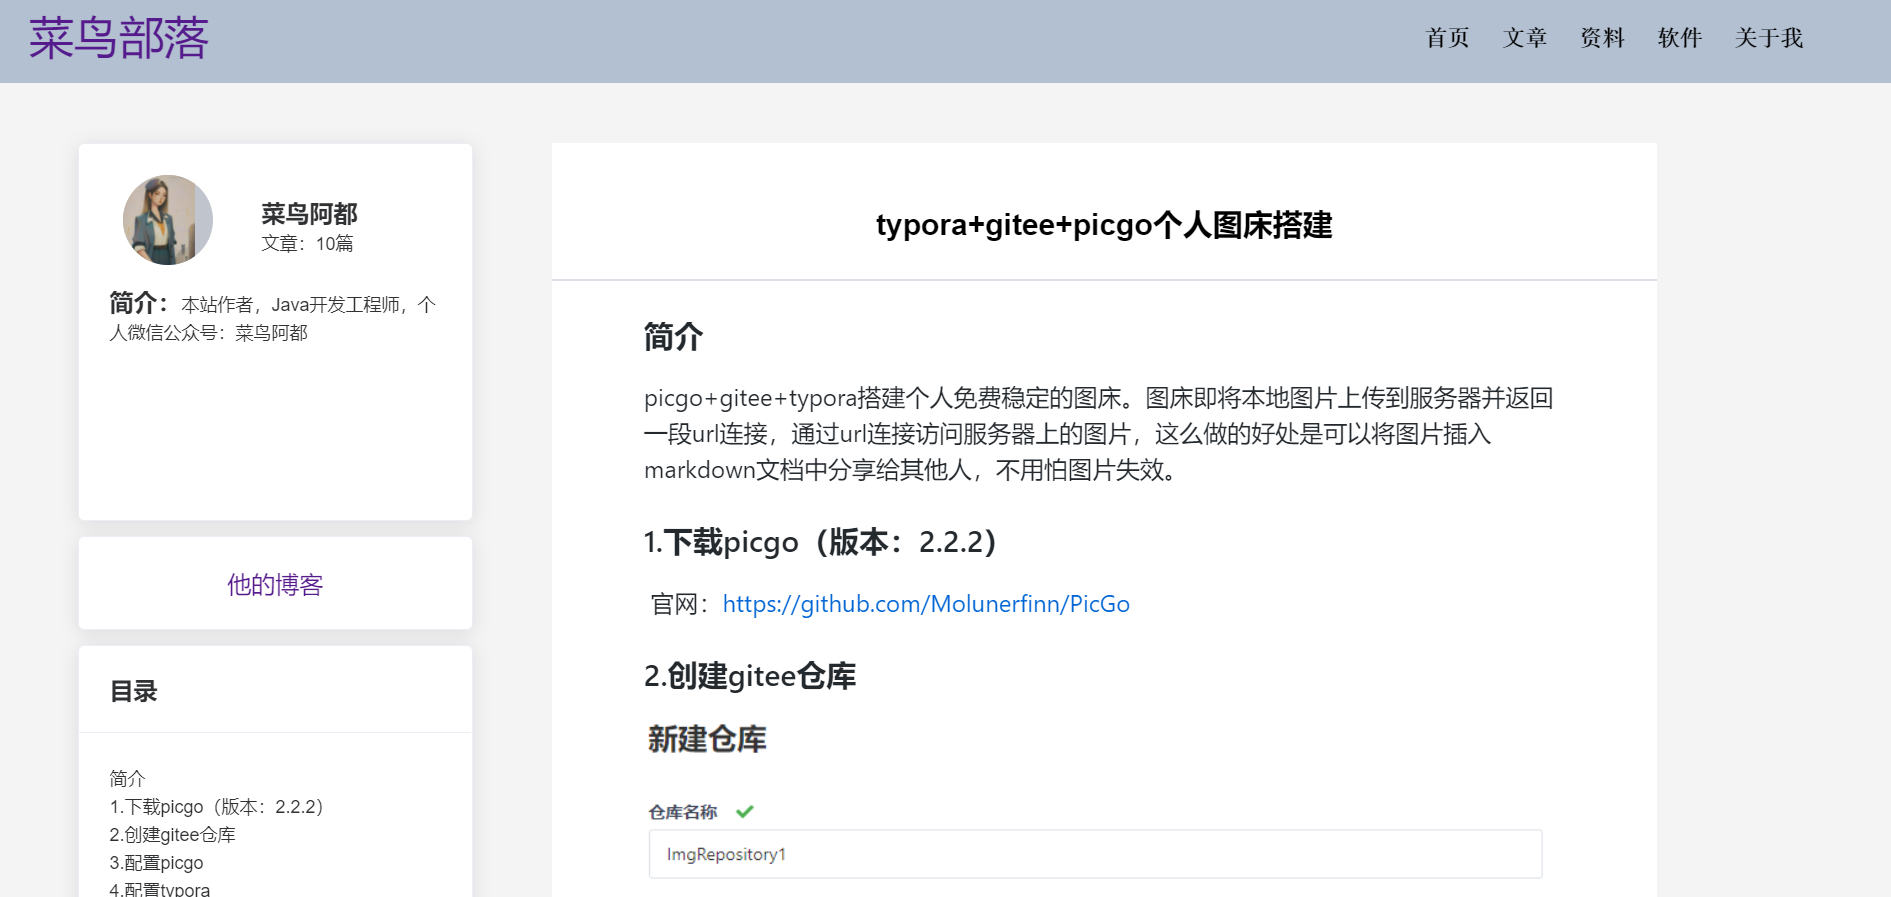Screen dimensions: 1891x897
Task: Click the 仓库名称 field label
Action: pos(683,812)
